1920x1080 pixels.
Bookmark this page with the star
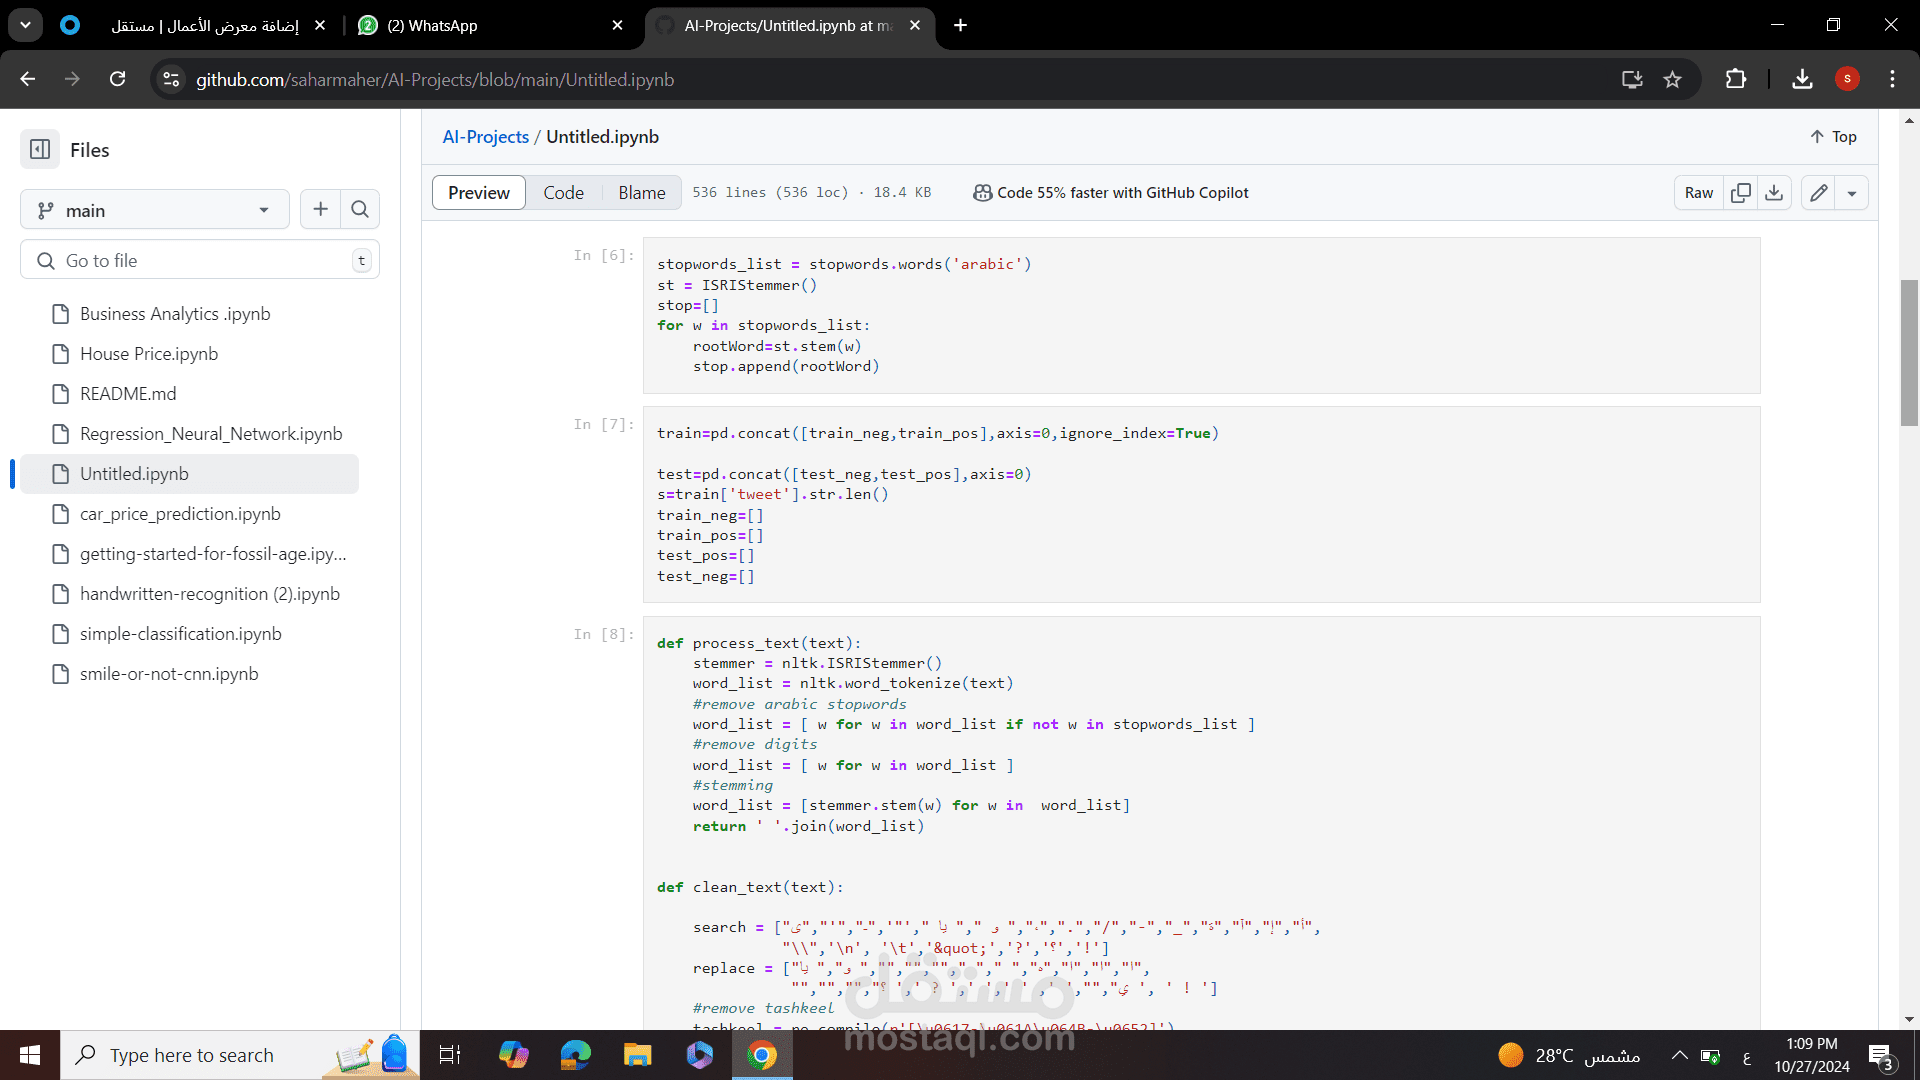click(x=1672, y=79)
